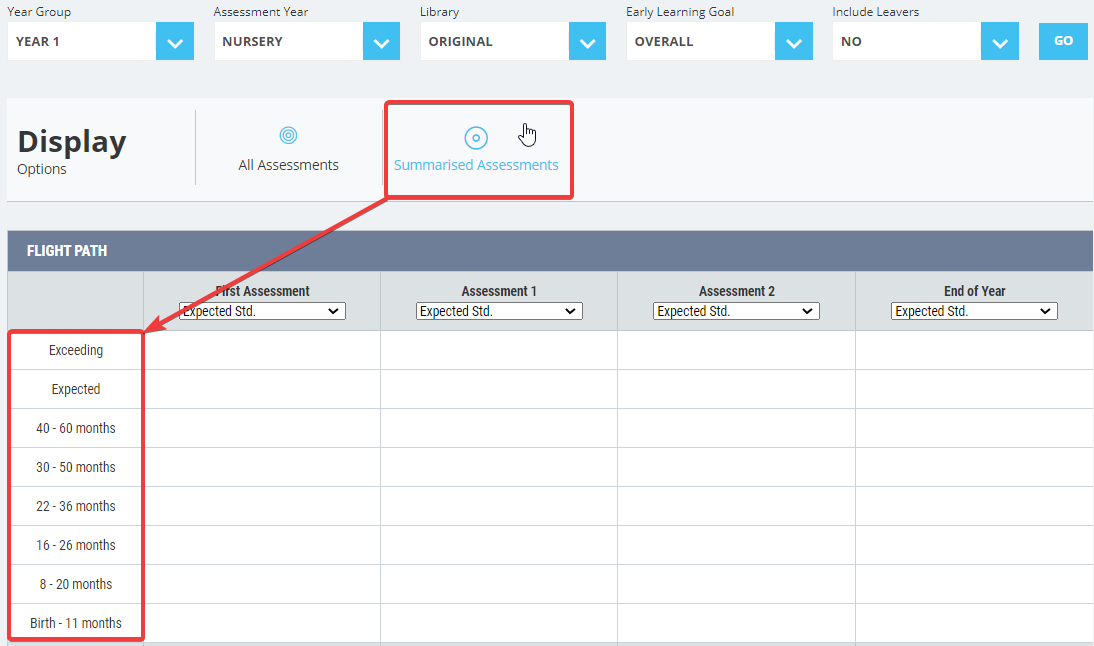Click the Assessment 1 column header
This screenshot has height=646, width=1094.
tap(499, 291)
